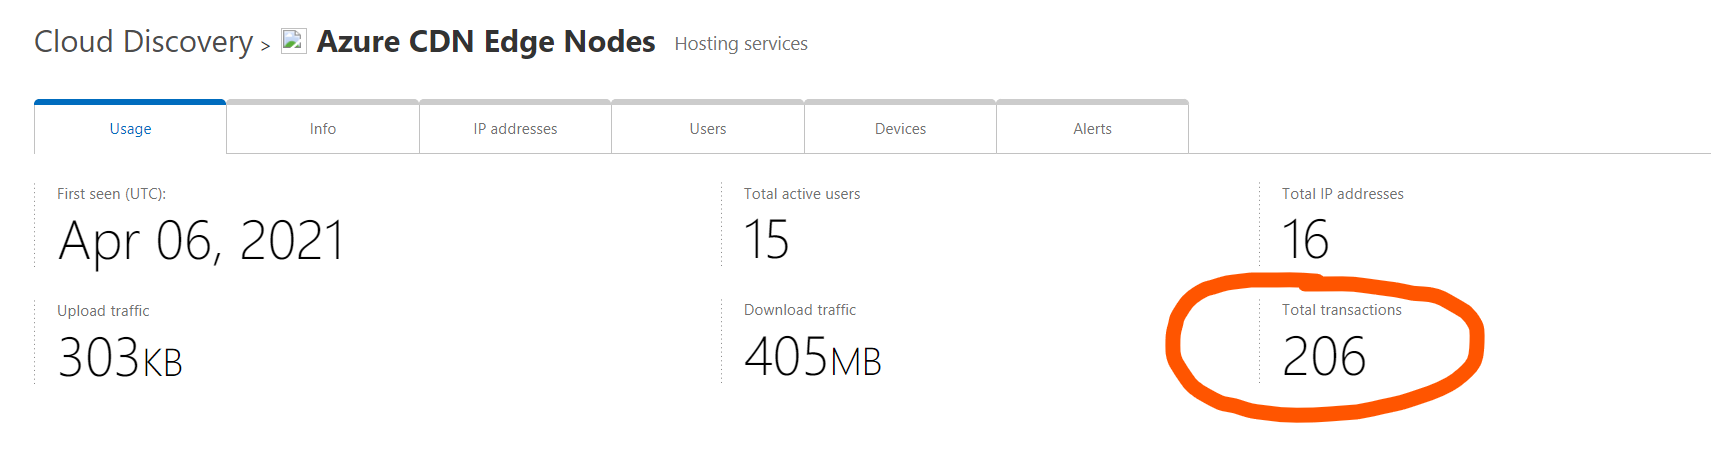Screen dimensions: 1711x449
Task: Click the Total transactions label
Action: [1342, 310]
